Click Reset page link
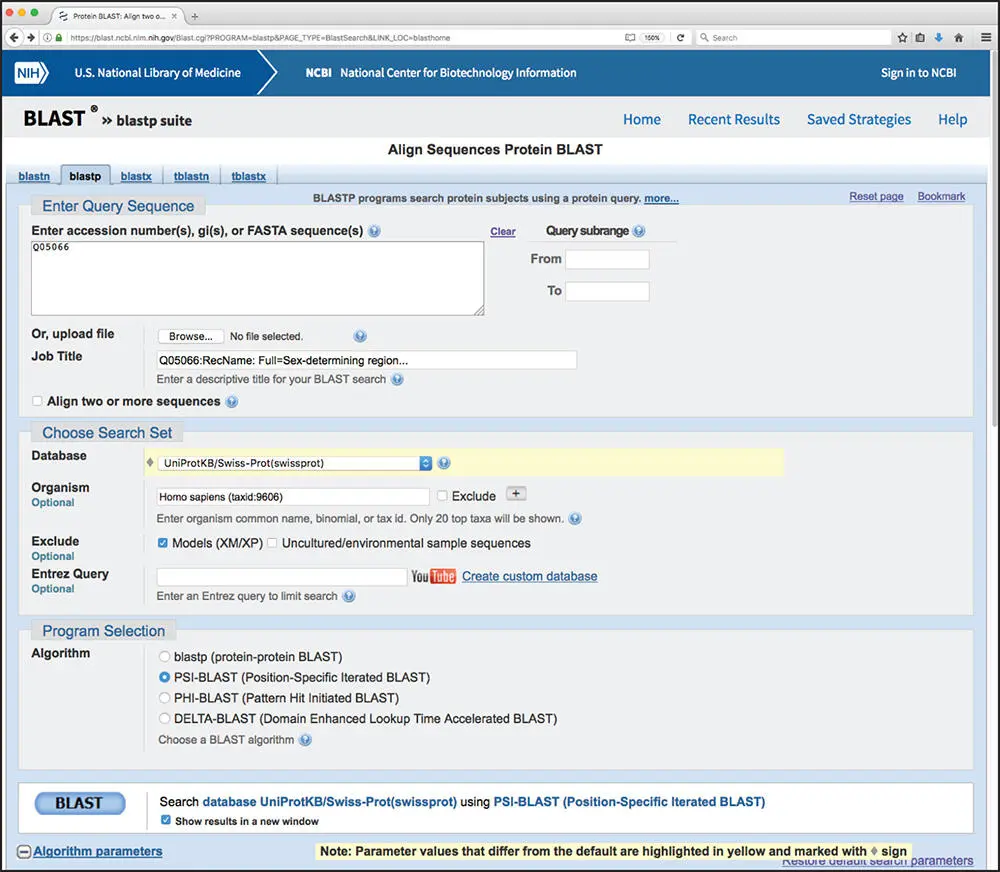The width and height of the screenshot is (1000, 872). pos(876,196)
